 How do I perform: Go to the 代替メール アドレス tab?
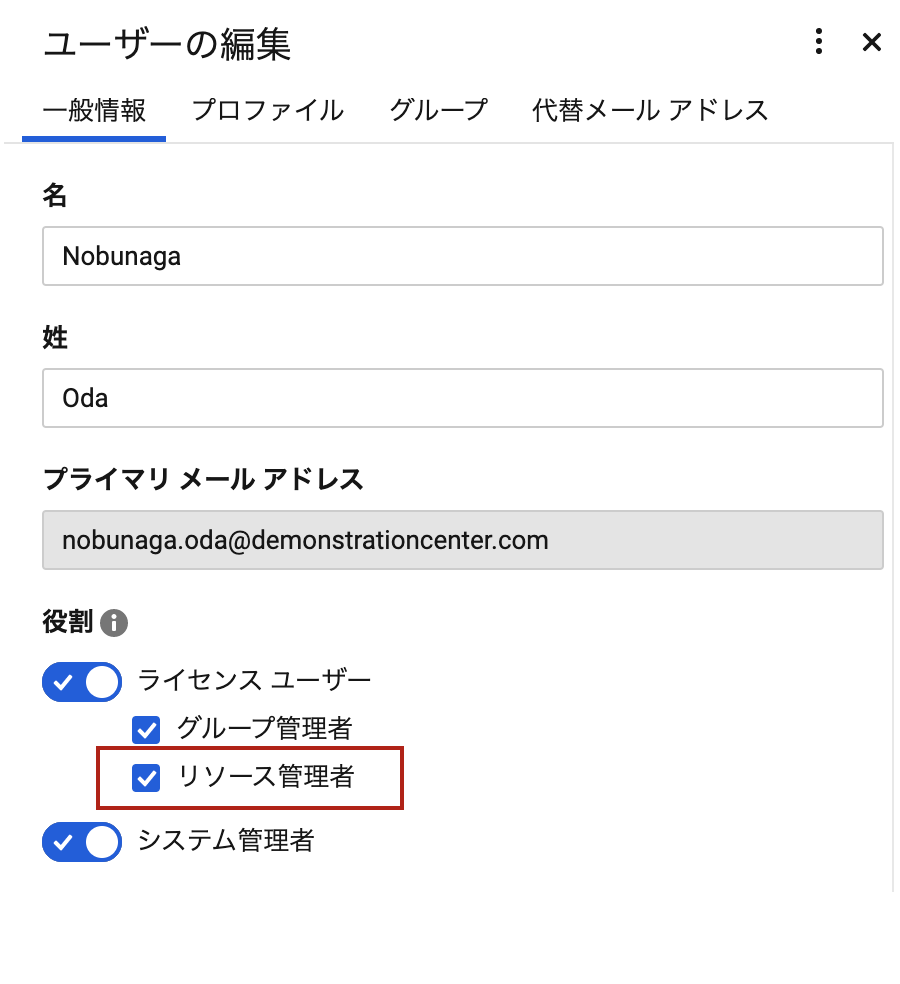[650, 110]
